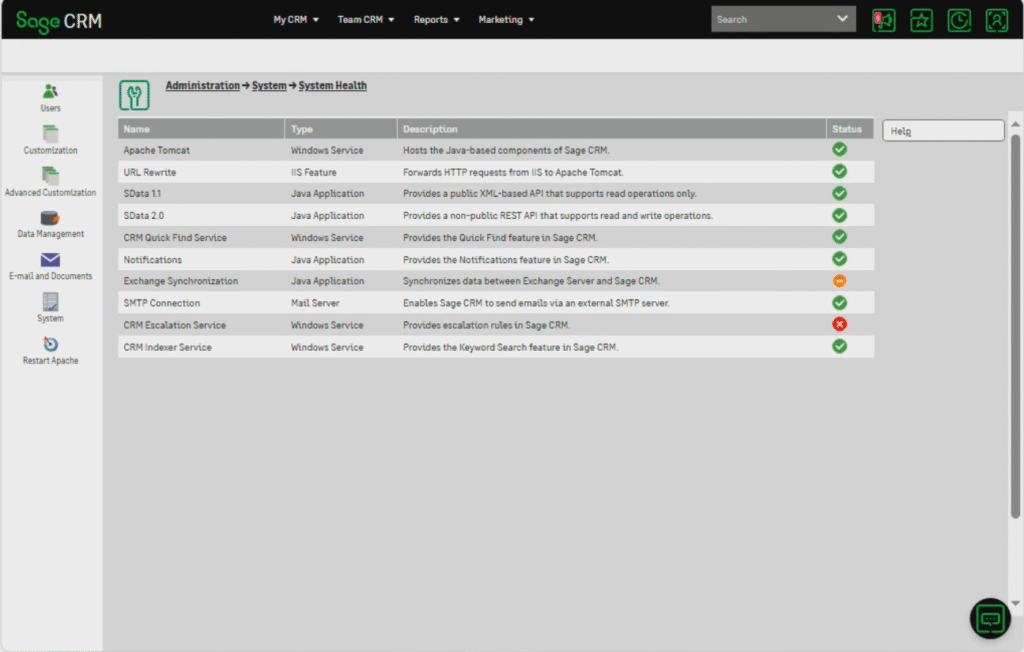This screenshot has height=652, width=1024.
Task: Click 'Provides the Keyword Search feature' description
Action: point(511,348)
